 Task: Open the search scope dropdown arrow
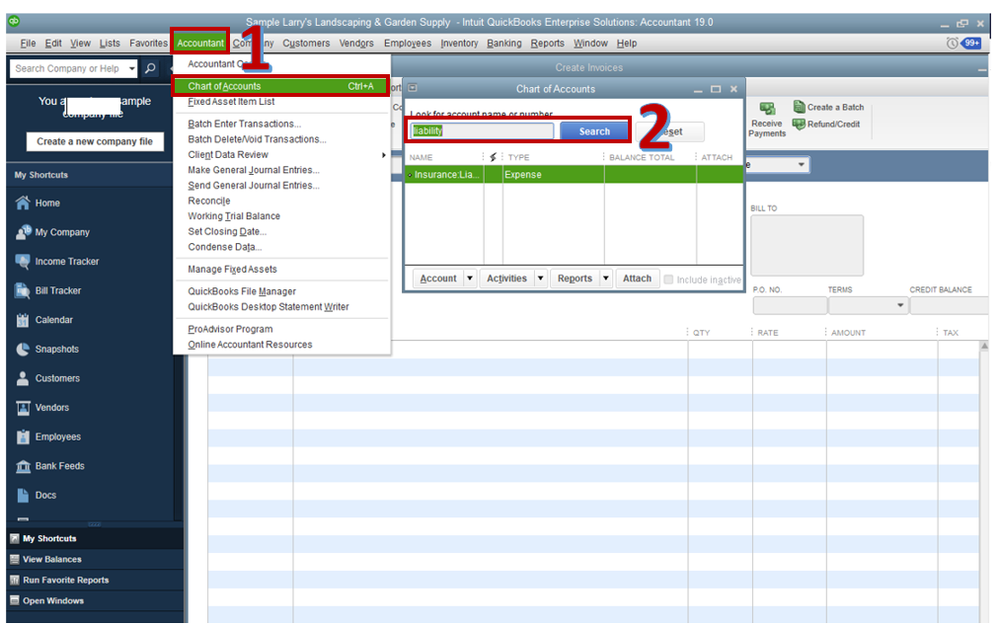(x=131, y=68)
